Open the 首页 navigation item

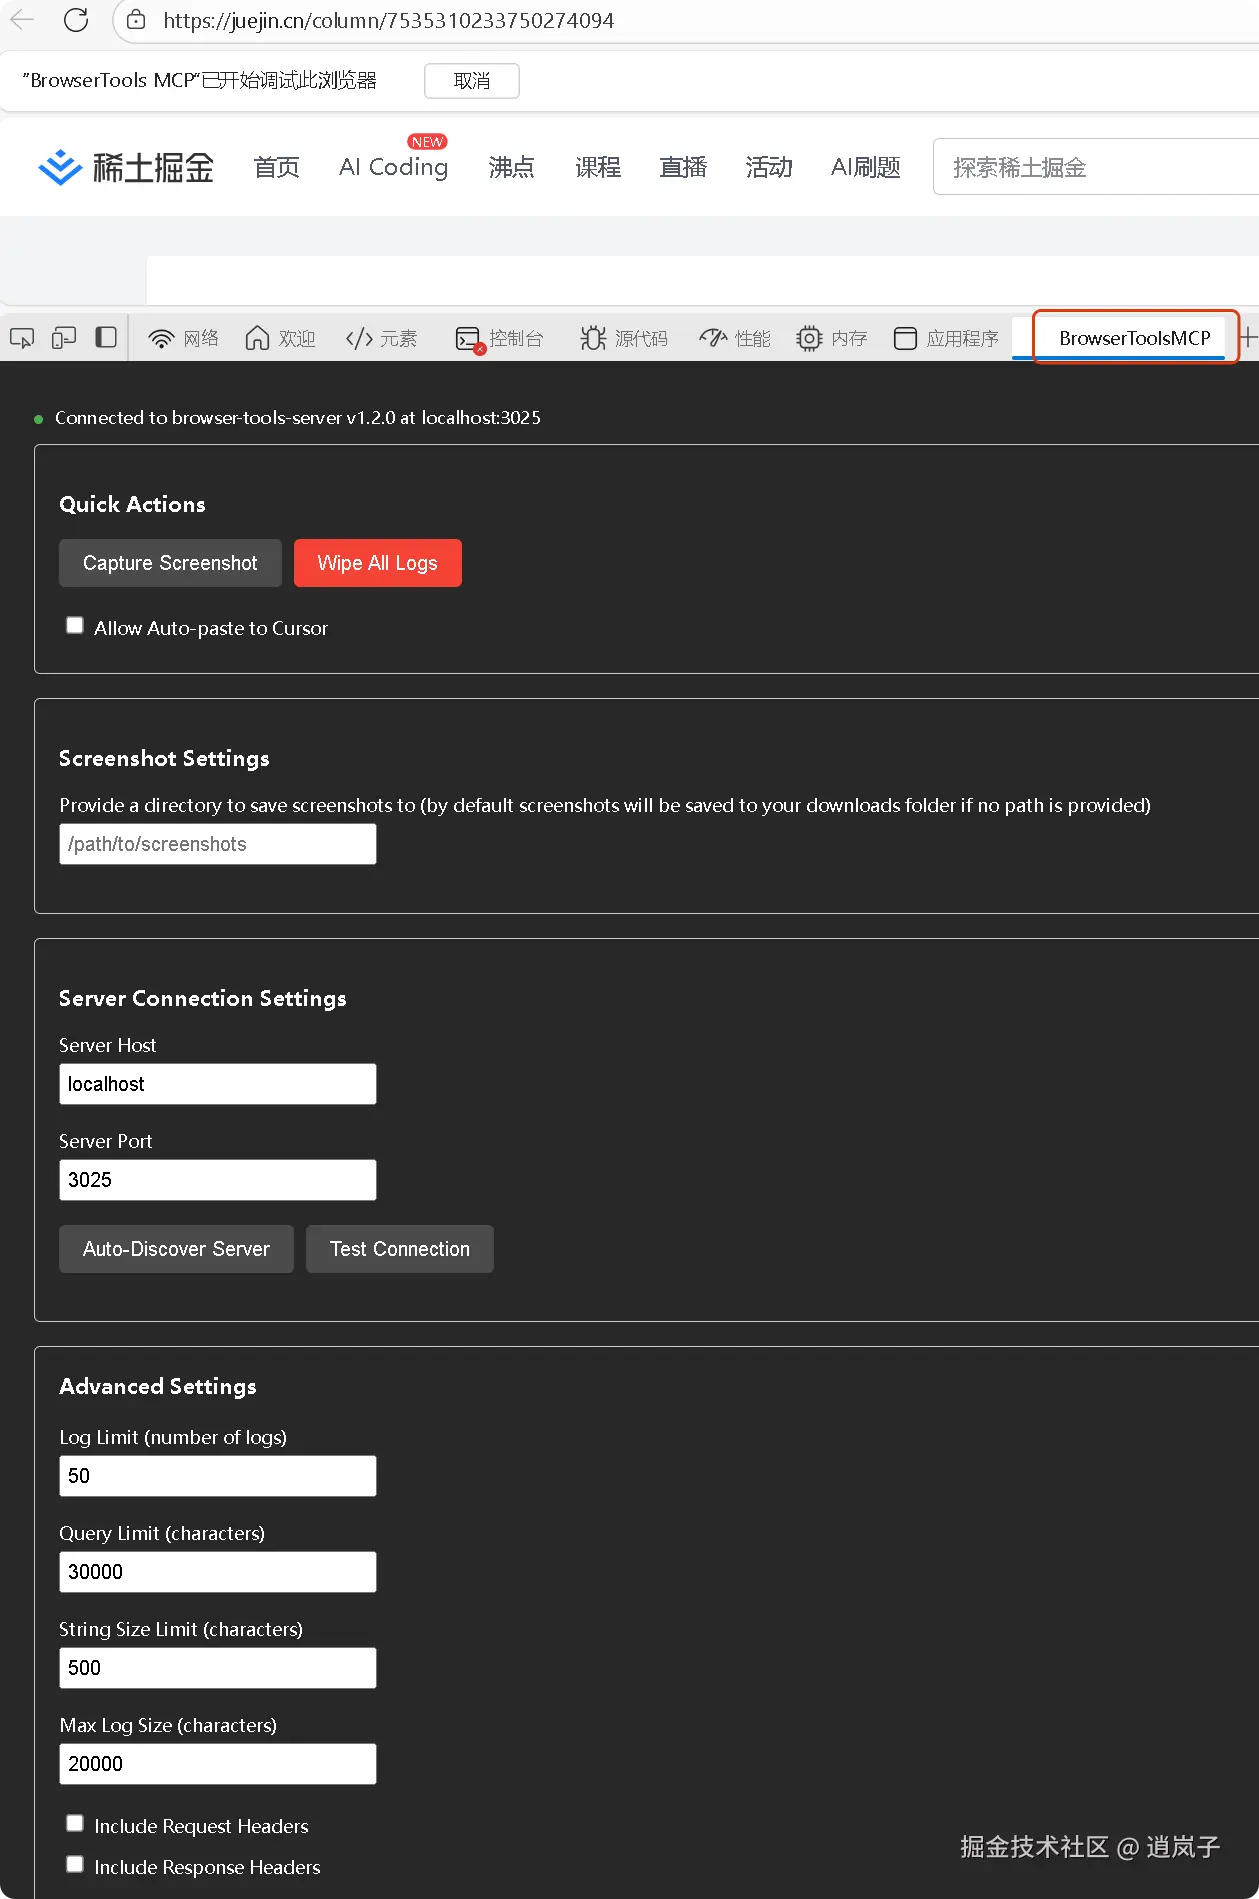tap(277, 167)
